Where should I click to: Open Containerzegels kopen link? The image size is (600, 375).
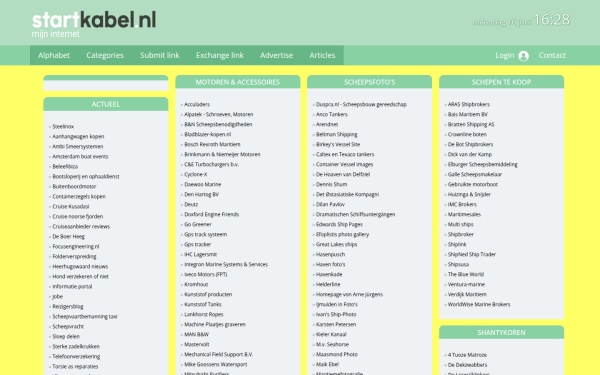[79, 196]
